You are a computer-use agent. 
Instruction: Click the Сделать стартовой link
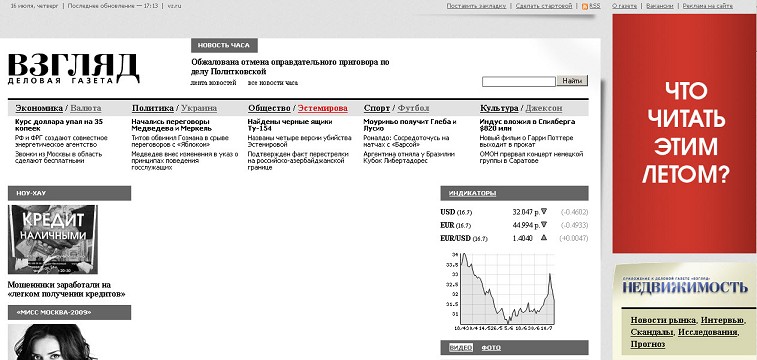[x=544, y=6]
